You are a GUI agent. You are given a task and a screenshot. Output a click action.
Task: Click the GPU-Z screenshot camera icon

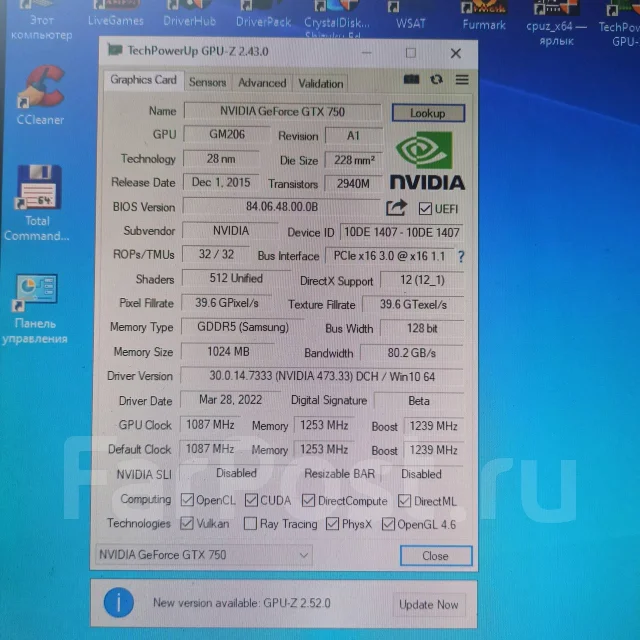[x=411, y=79]
